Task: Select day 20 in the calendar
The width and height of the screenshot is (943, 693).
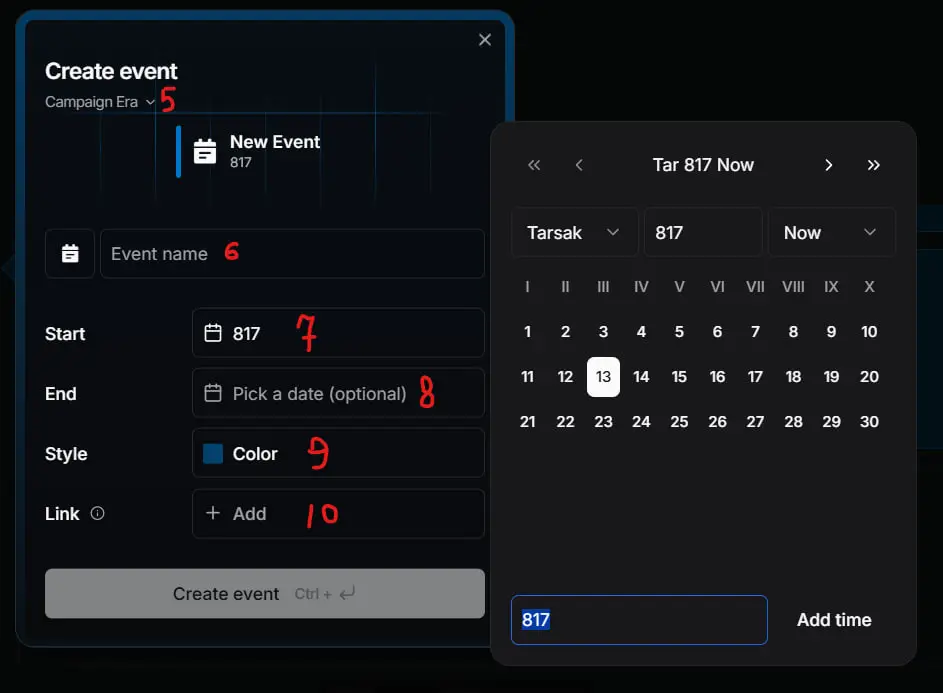Action: coord(869,377)
